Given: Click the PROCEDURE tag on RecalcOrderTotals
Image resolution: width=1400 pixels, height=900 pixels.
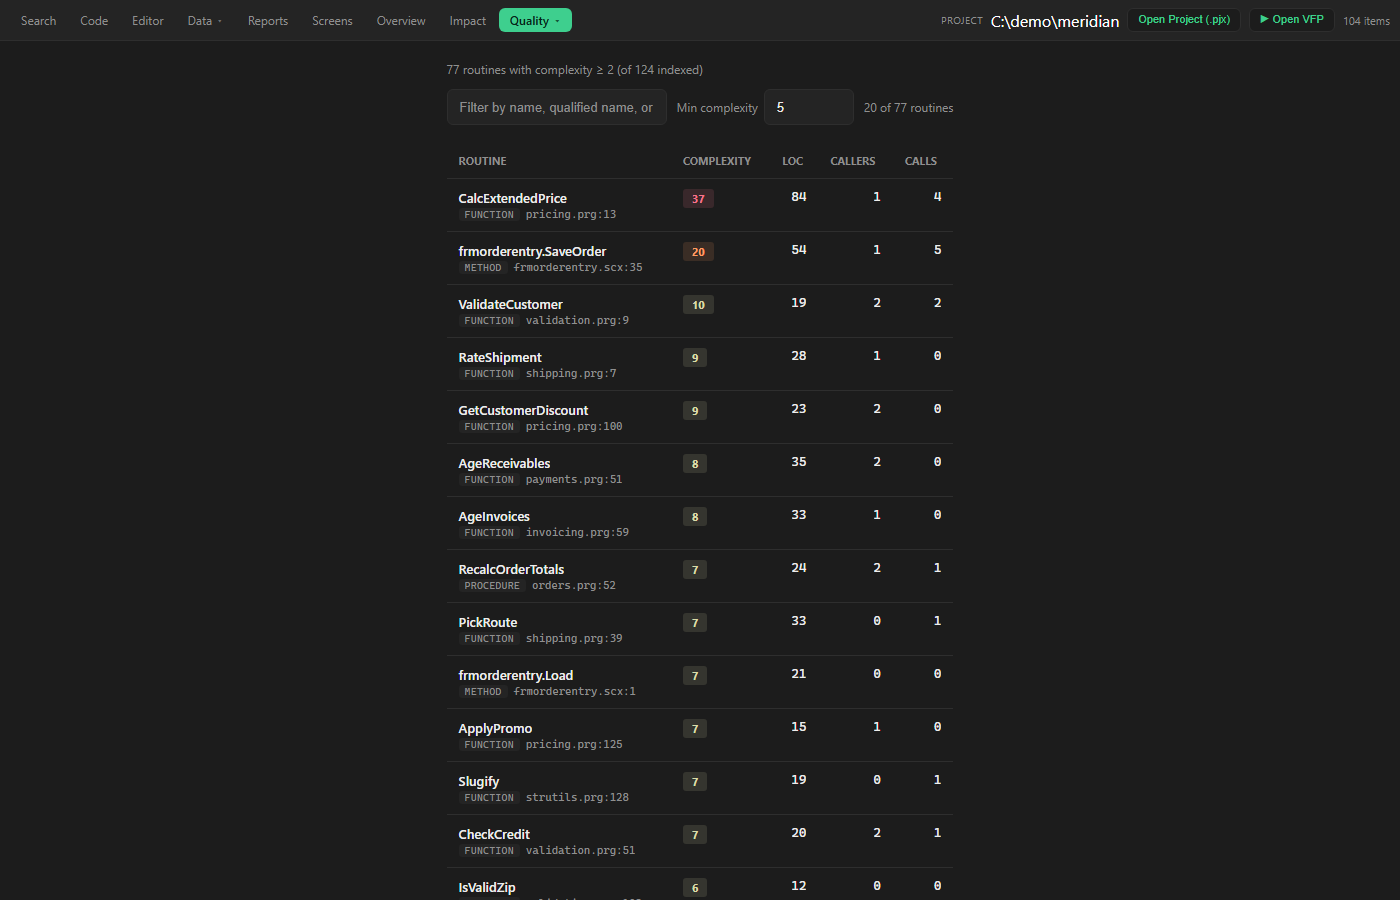Looking at the screenshot, I should pos(492,586).
